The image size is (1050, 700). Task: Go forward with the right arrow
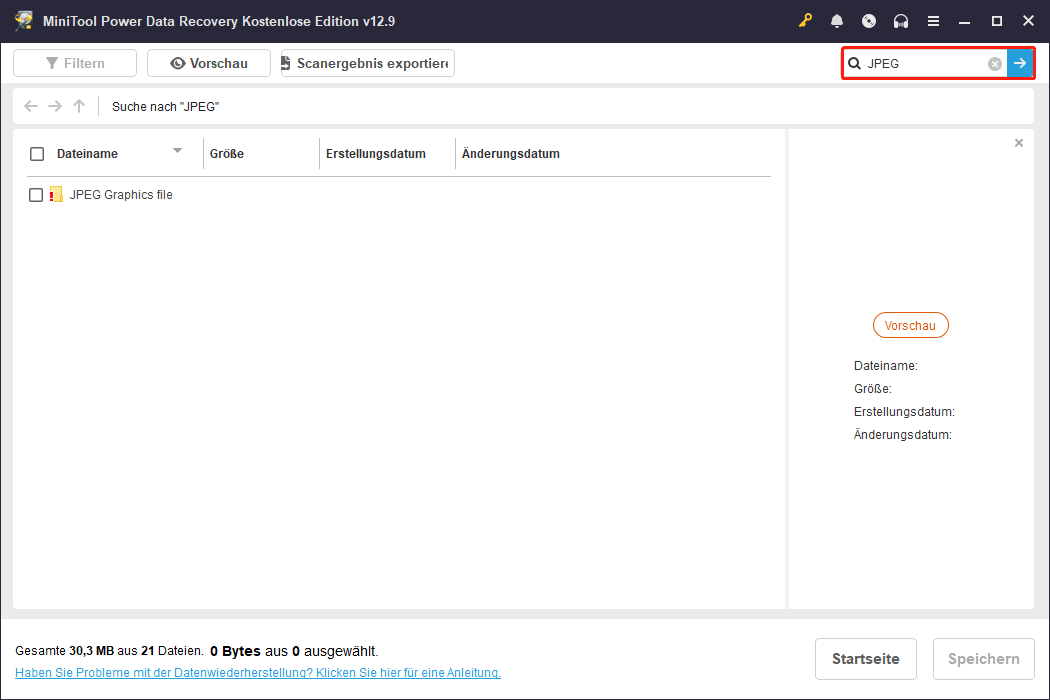coord(55,106)
